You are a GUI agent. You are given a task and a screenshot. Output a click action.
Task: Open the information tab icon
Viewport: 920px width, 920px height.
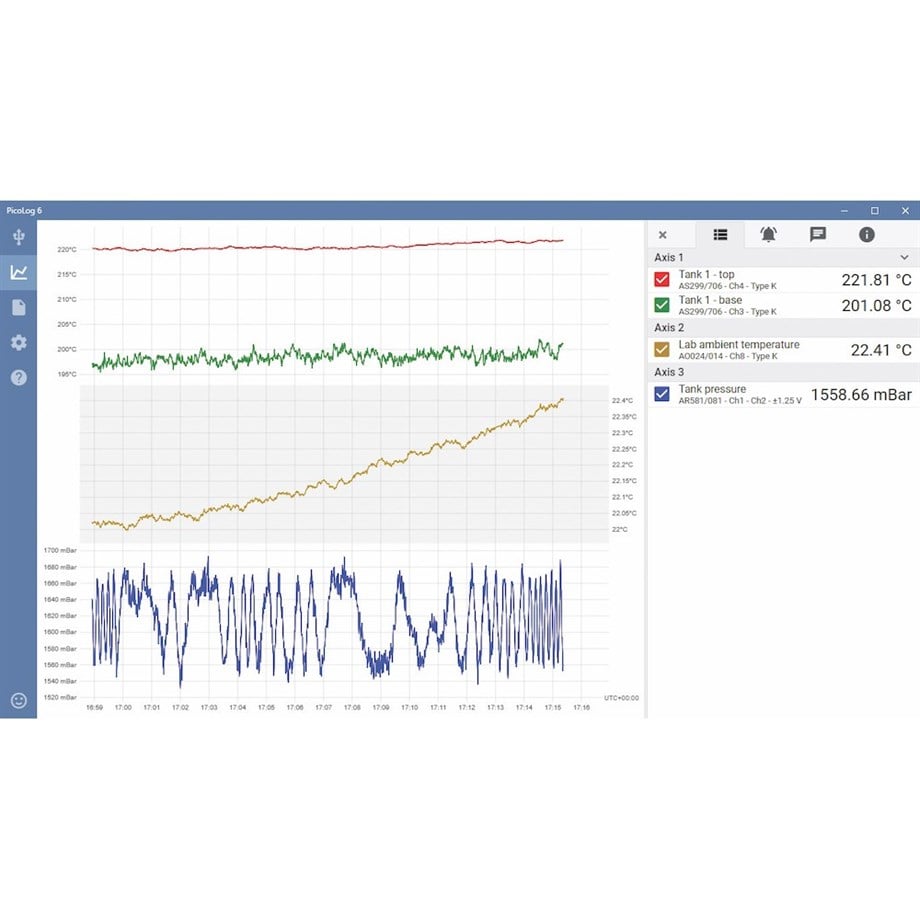[867, 235]
